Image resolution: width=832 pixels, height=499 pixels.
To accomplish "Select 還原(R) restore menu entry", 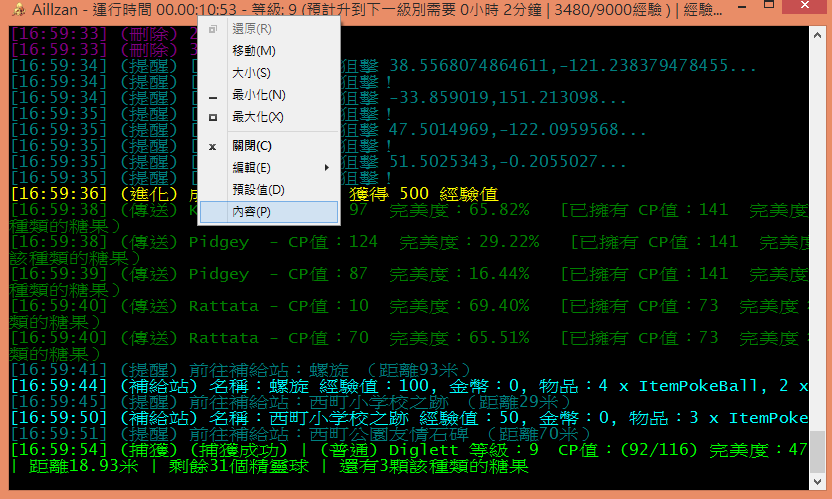I will (269, 29).
